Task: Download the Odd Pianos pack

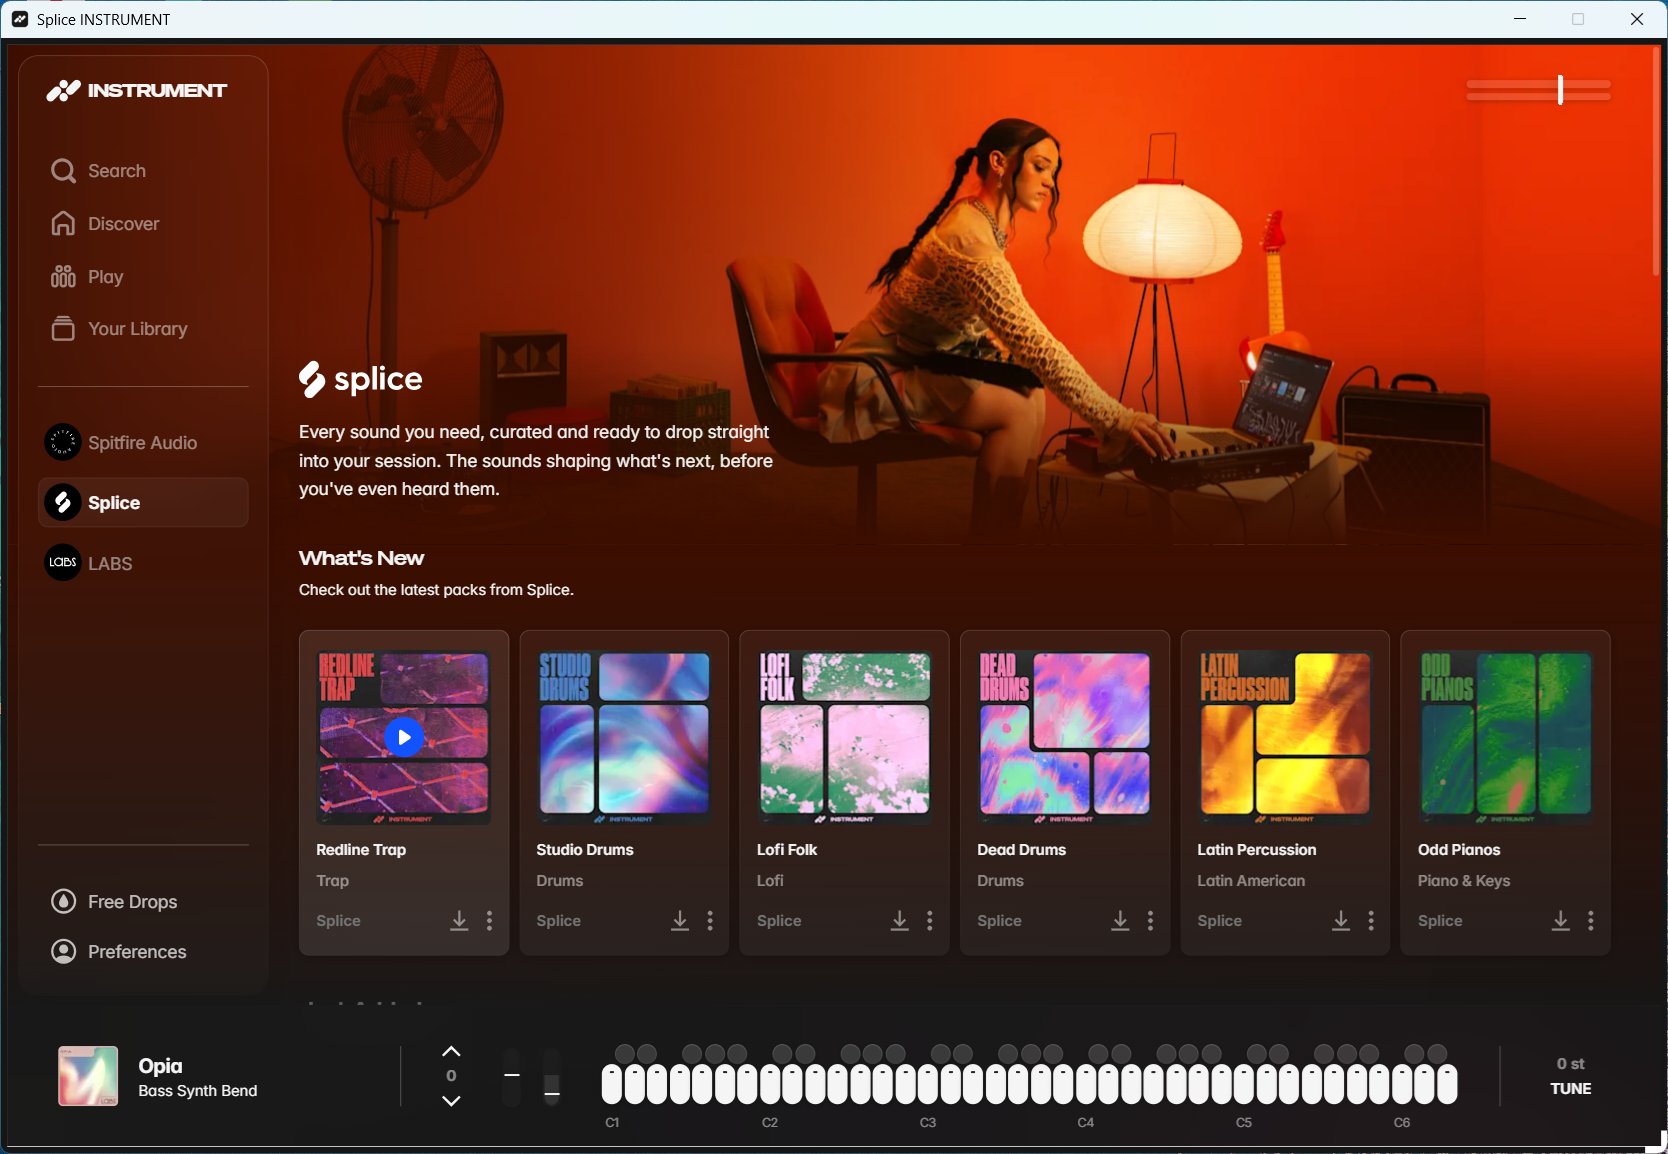Action: (1561, 921)
